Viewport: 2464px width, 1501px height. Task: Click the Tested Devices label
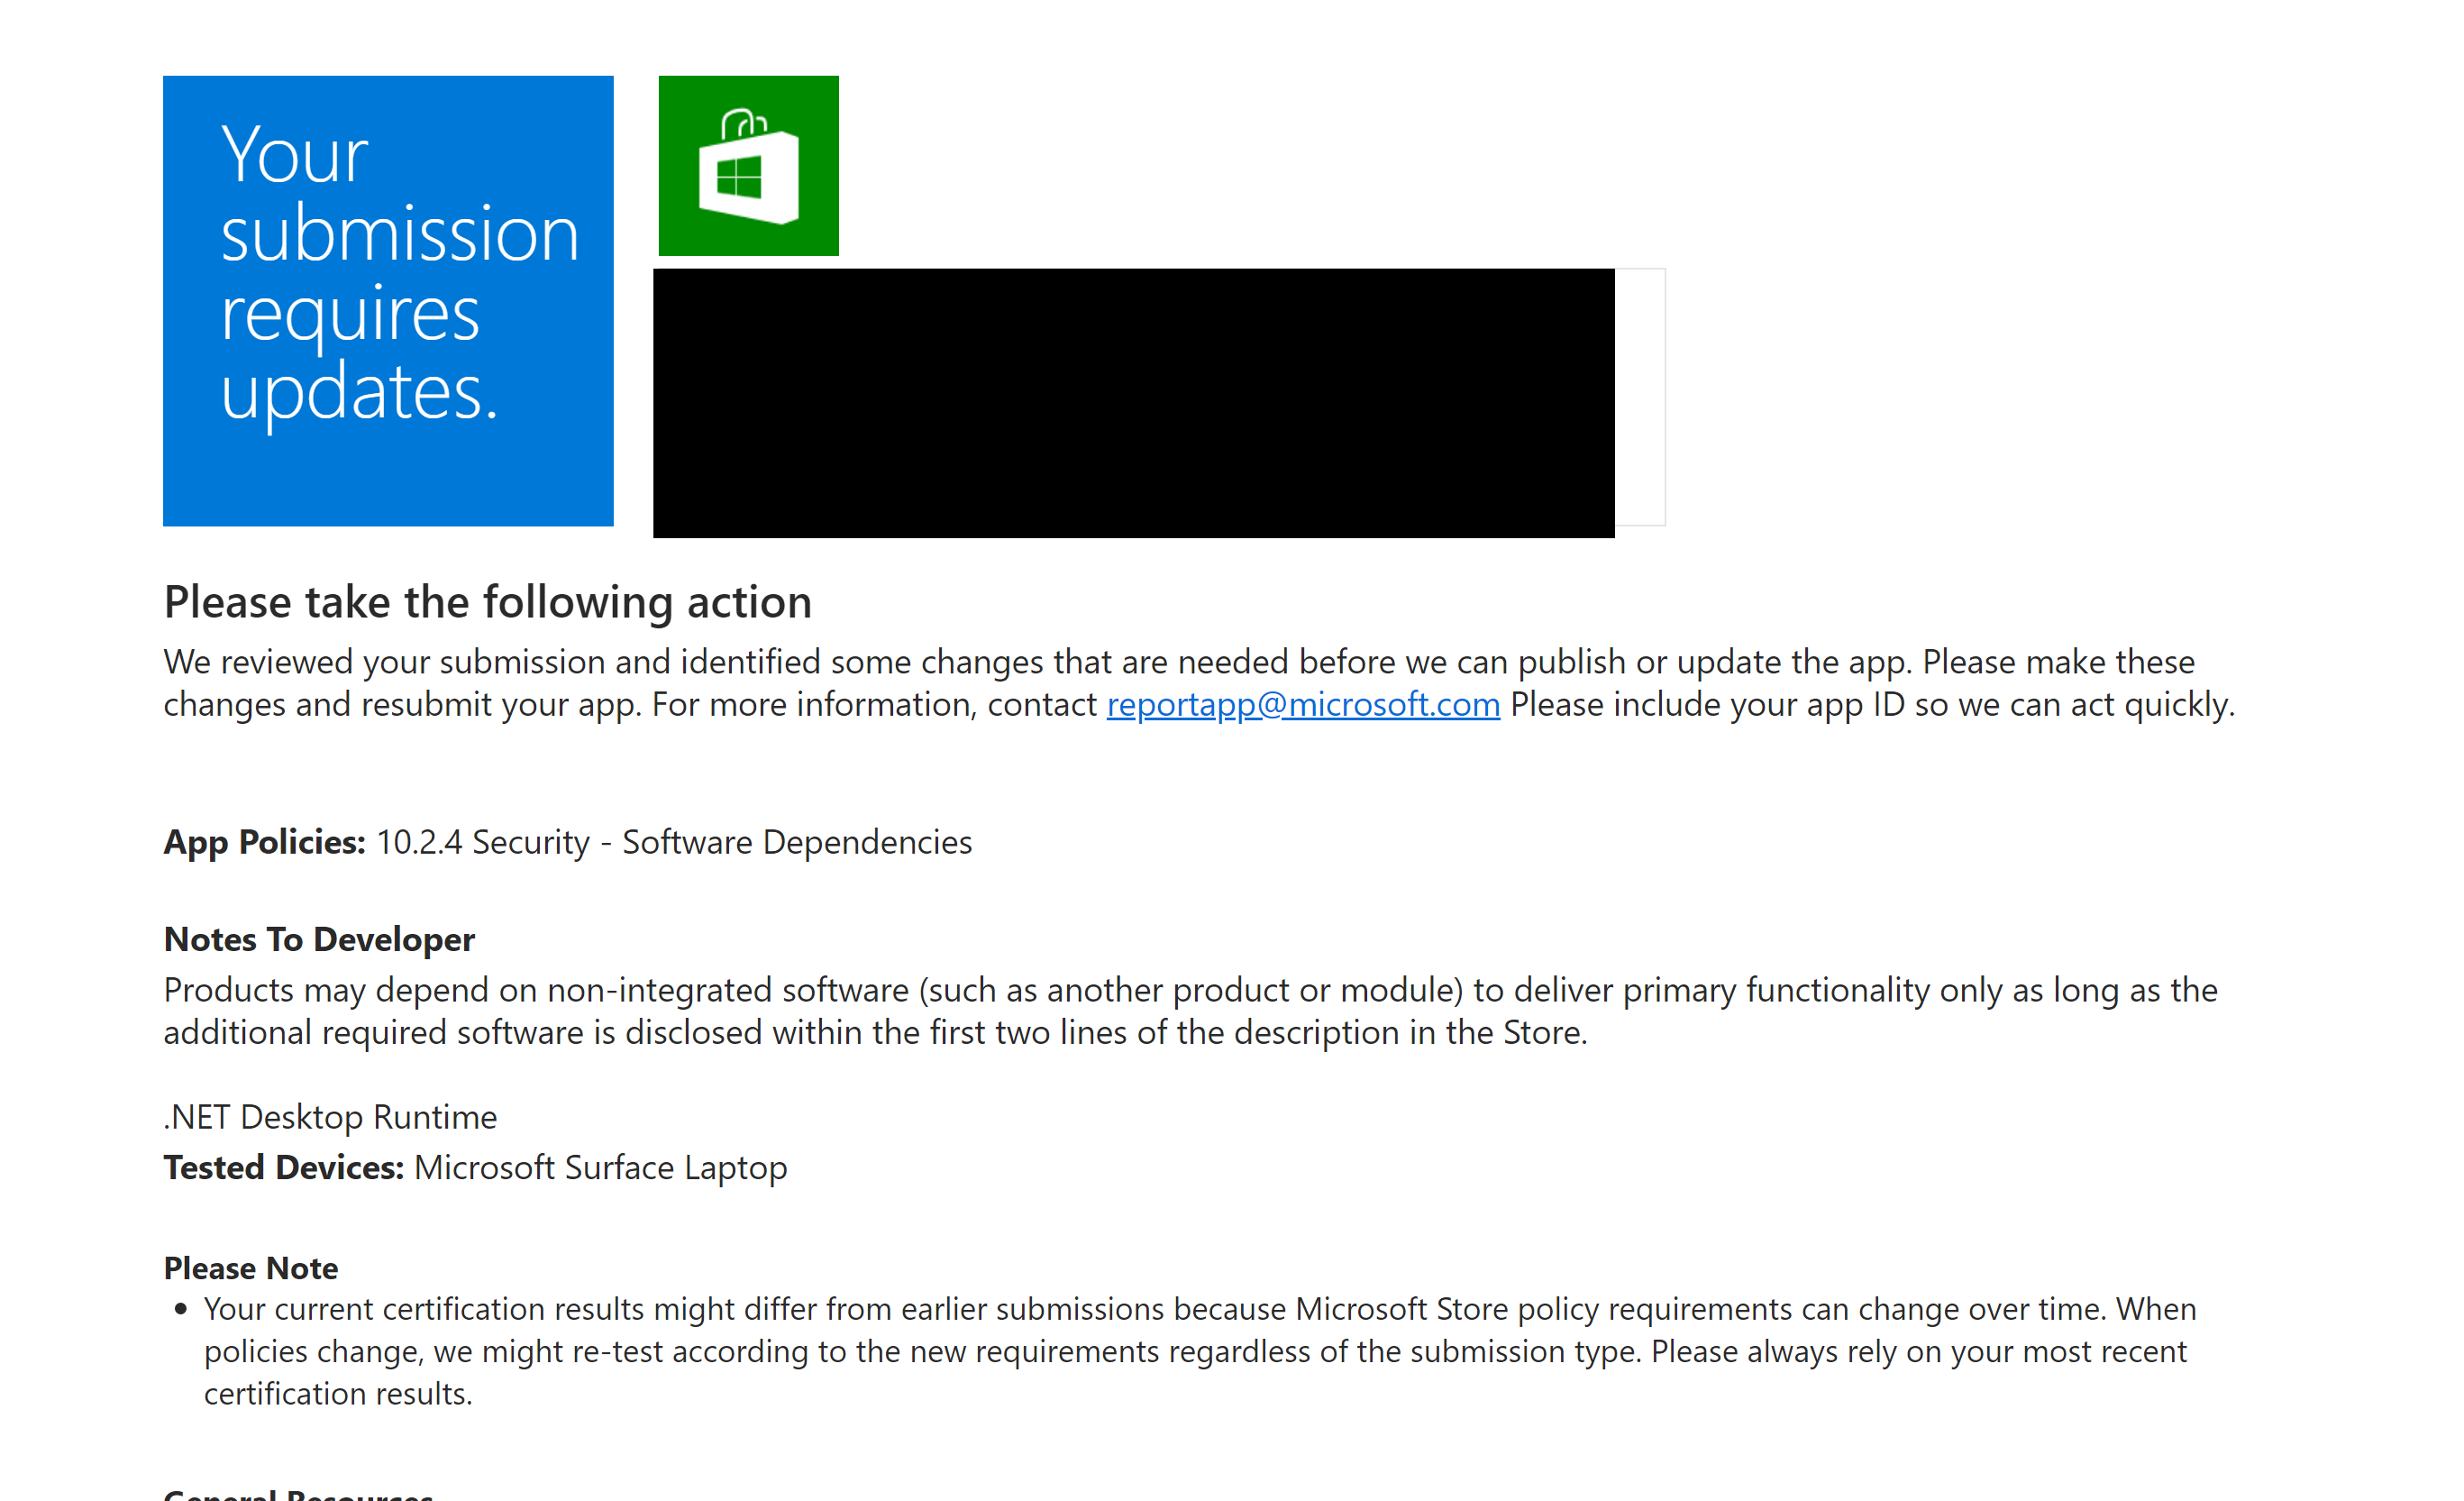283,1167
